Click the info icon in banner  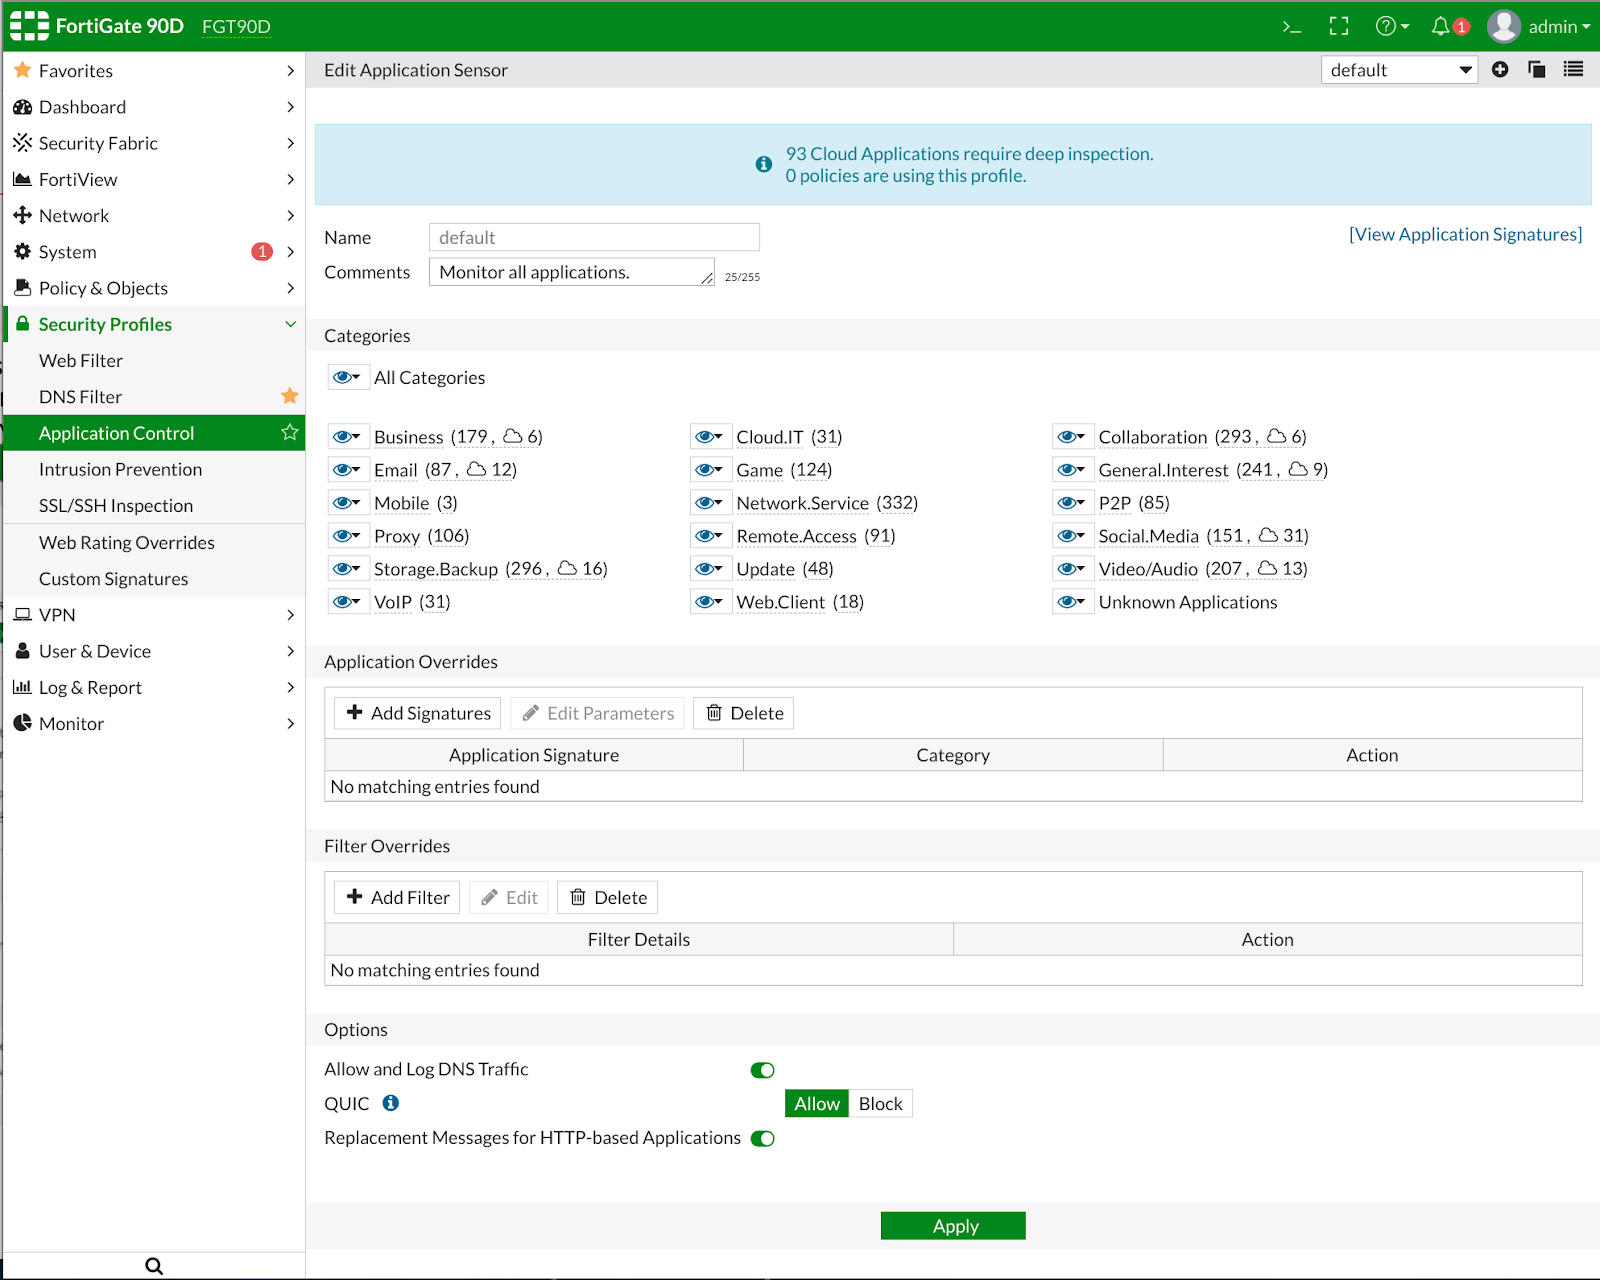(764, 164)
